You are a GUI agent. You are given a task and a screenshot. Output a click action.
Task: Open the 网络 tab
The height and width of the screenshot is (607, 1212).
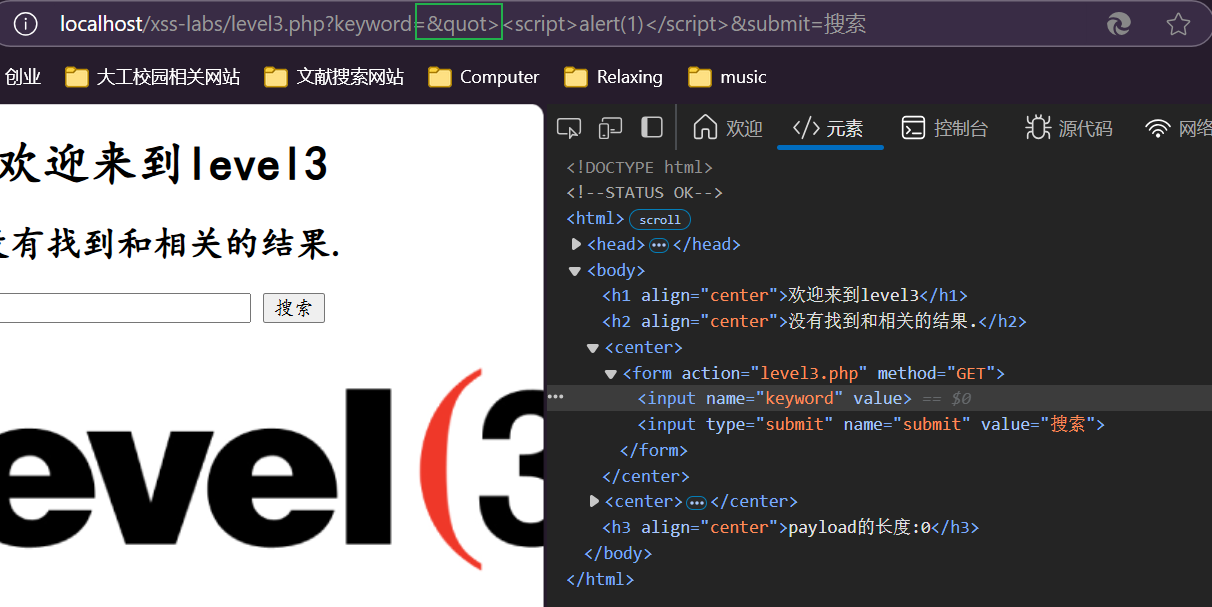1180,128
